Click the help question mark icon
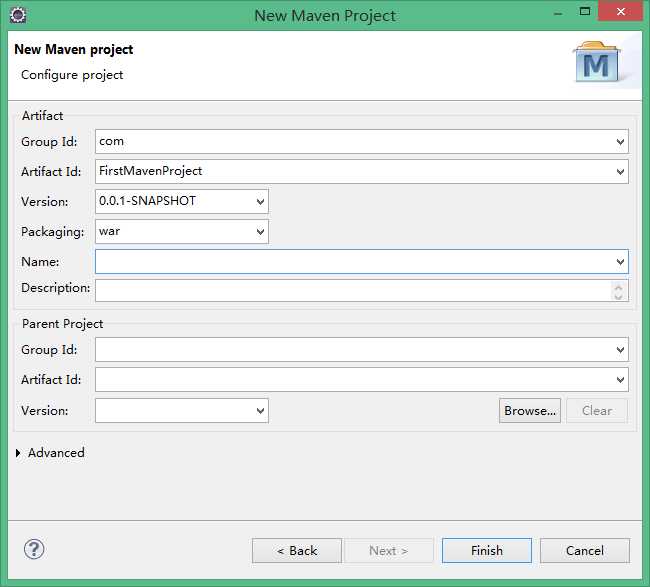The width and height of the screenshot is (650, 587). (x=34, y=549)
